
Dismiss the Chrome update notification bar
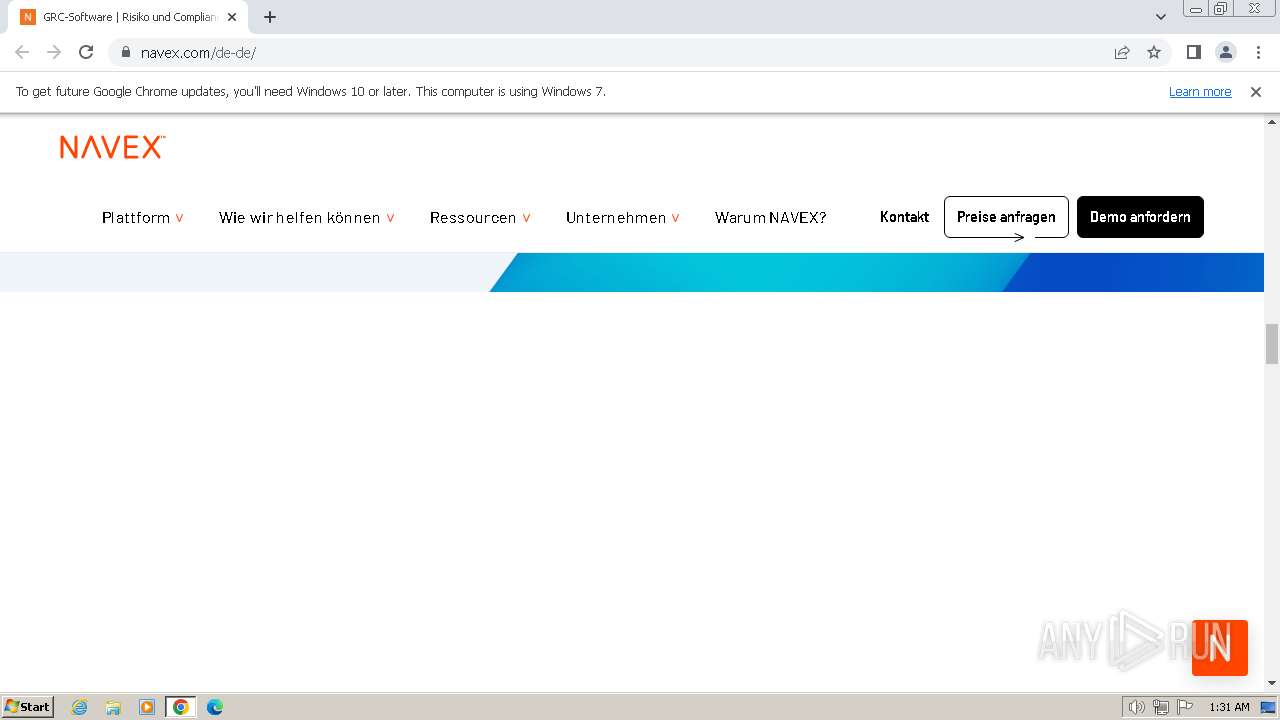pos(1256,91)
